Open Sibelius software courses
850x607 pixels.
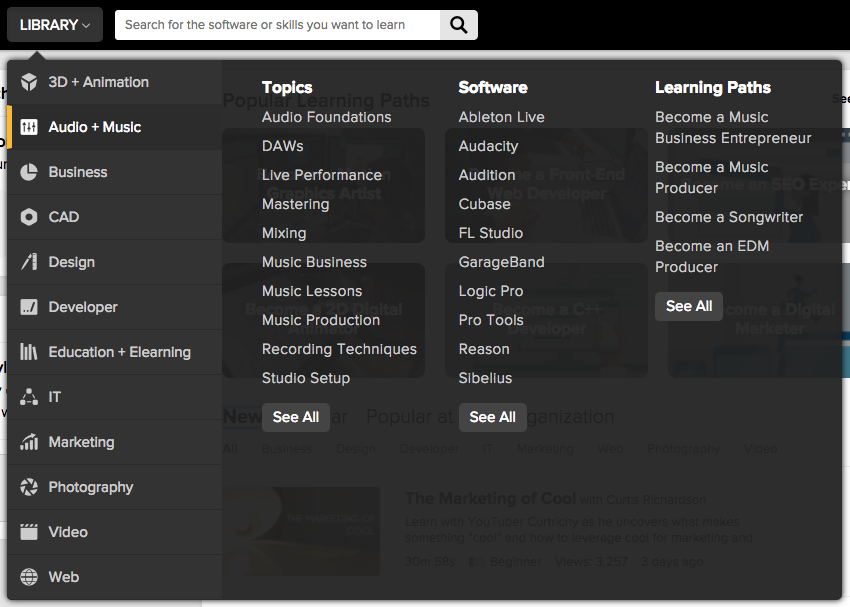pyautogui.click(x=485, y=378)
